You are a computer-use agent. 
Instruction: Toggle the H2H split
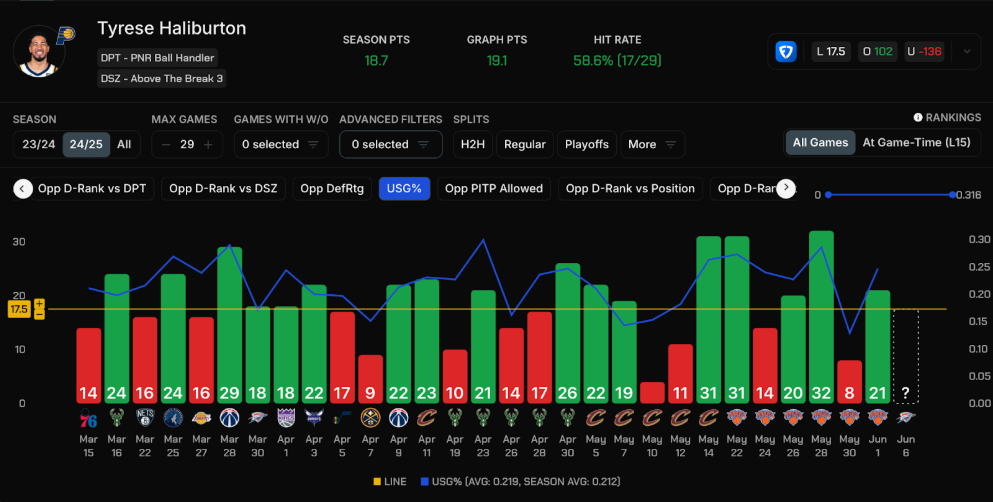tap(472, 144)
